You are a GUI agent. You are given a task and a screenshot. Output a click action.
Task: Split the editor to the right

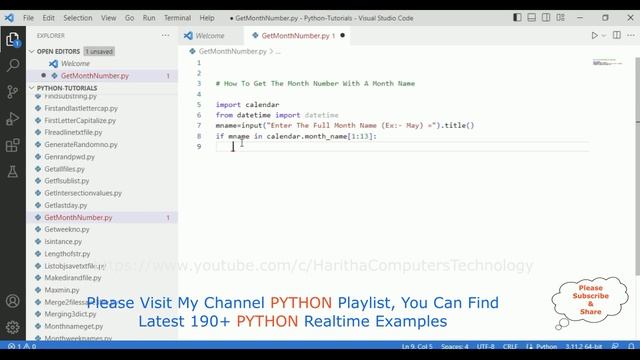pyautogui.click(x=617, y=36)
